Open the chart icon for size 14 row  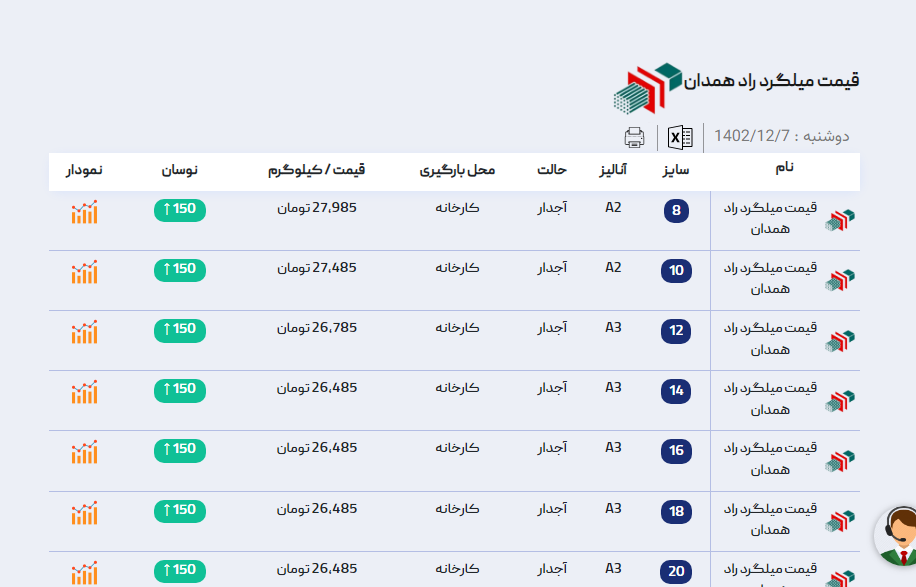(x=85, y=391)
